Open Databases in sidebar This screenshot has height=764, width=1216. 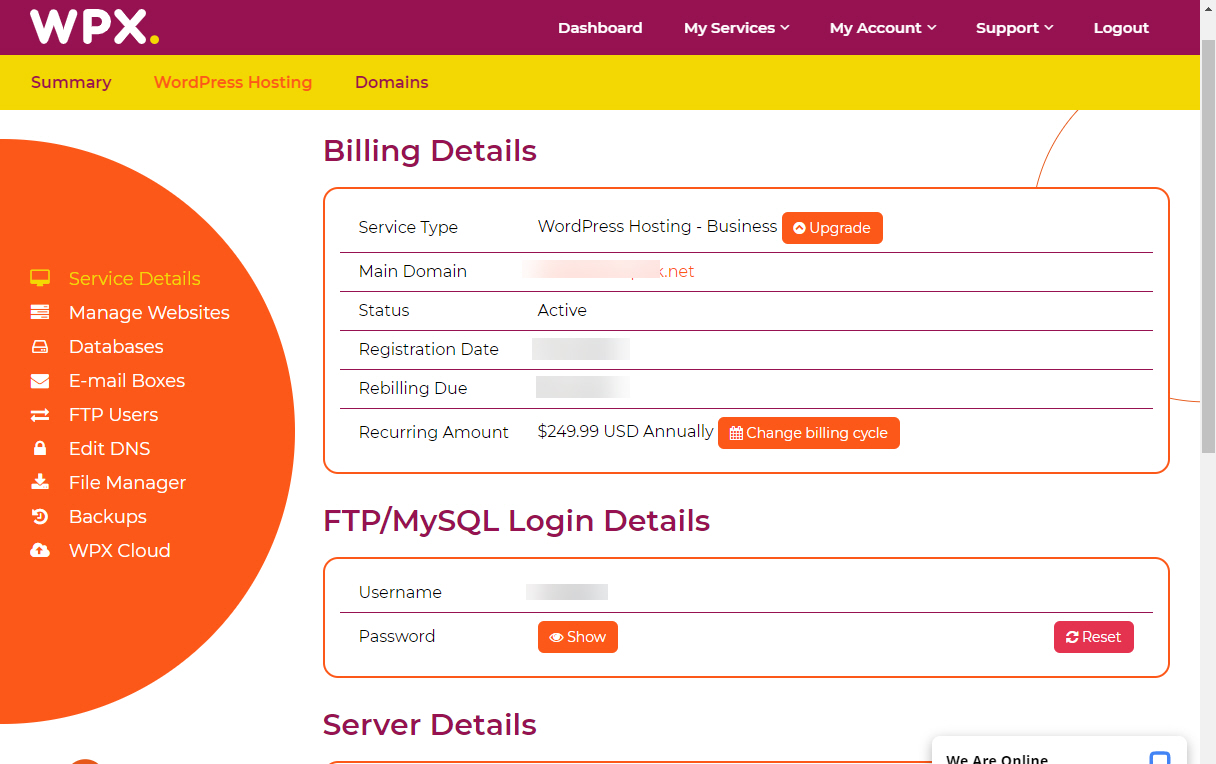pyautogui.click(x=116, y=347)
